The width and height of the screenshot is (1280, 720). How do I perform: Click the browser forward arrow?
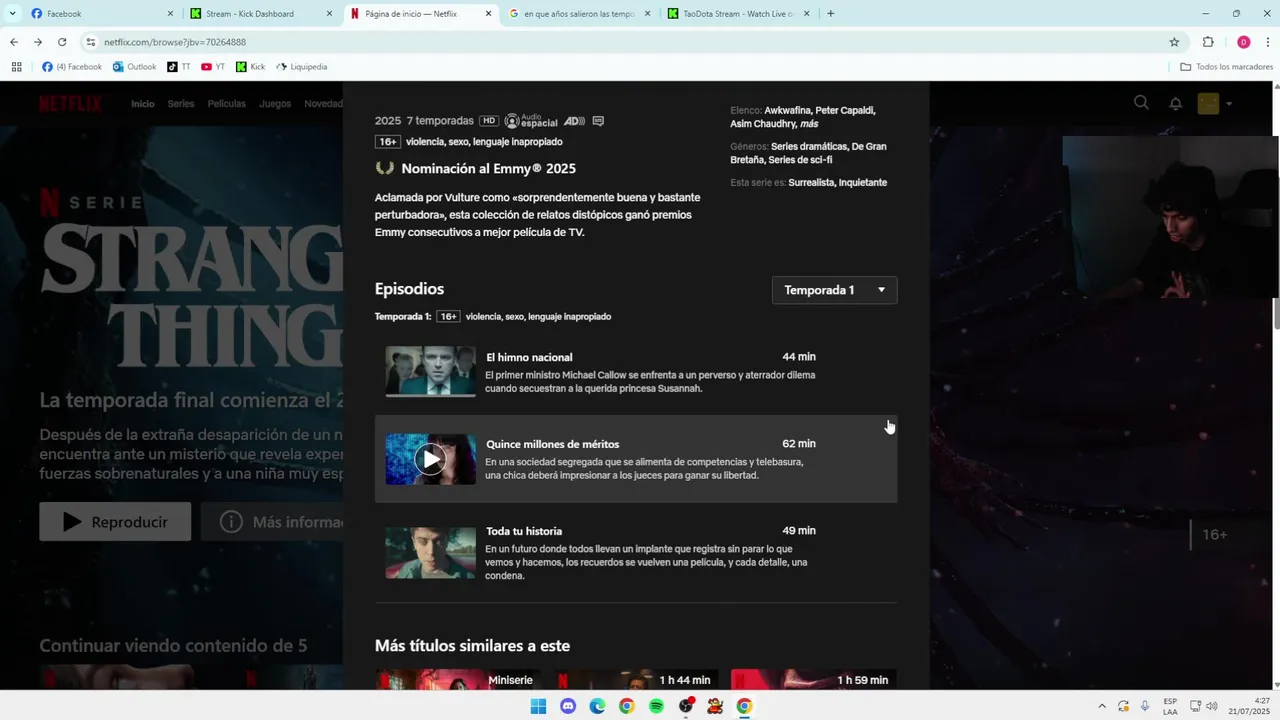tap(38, 42)
